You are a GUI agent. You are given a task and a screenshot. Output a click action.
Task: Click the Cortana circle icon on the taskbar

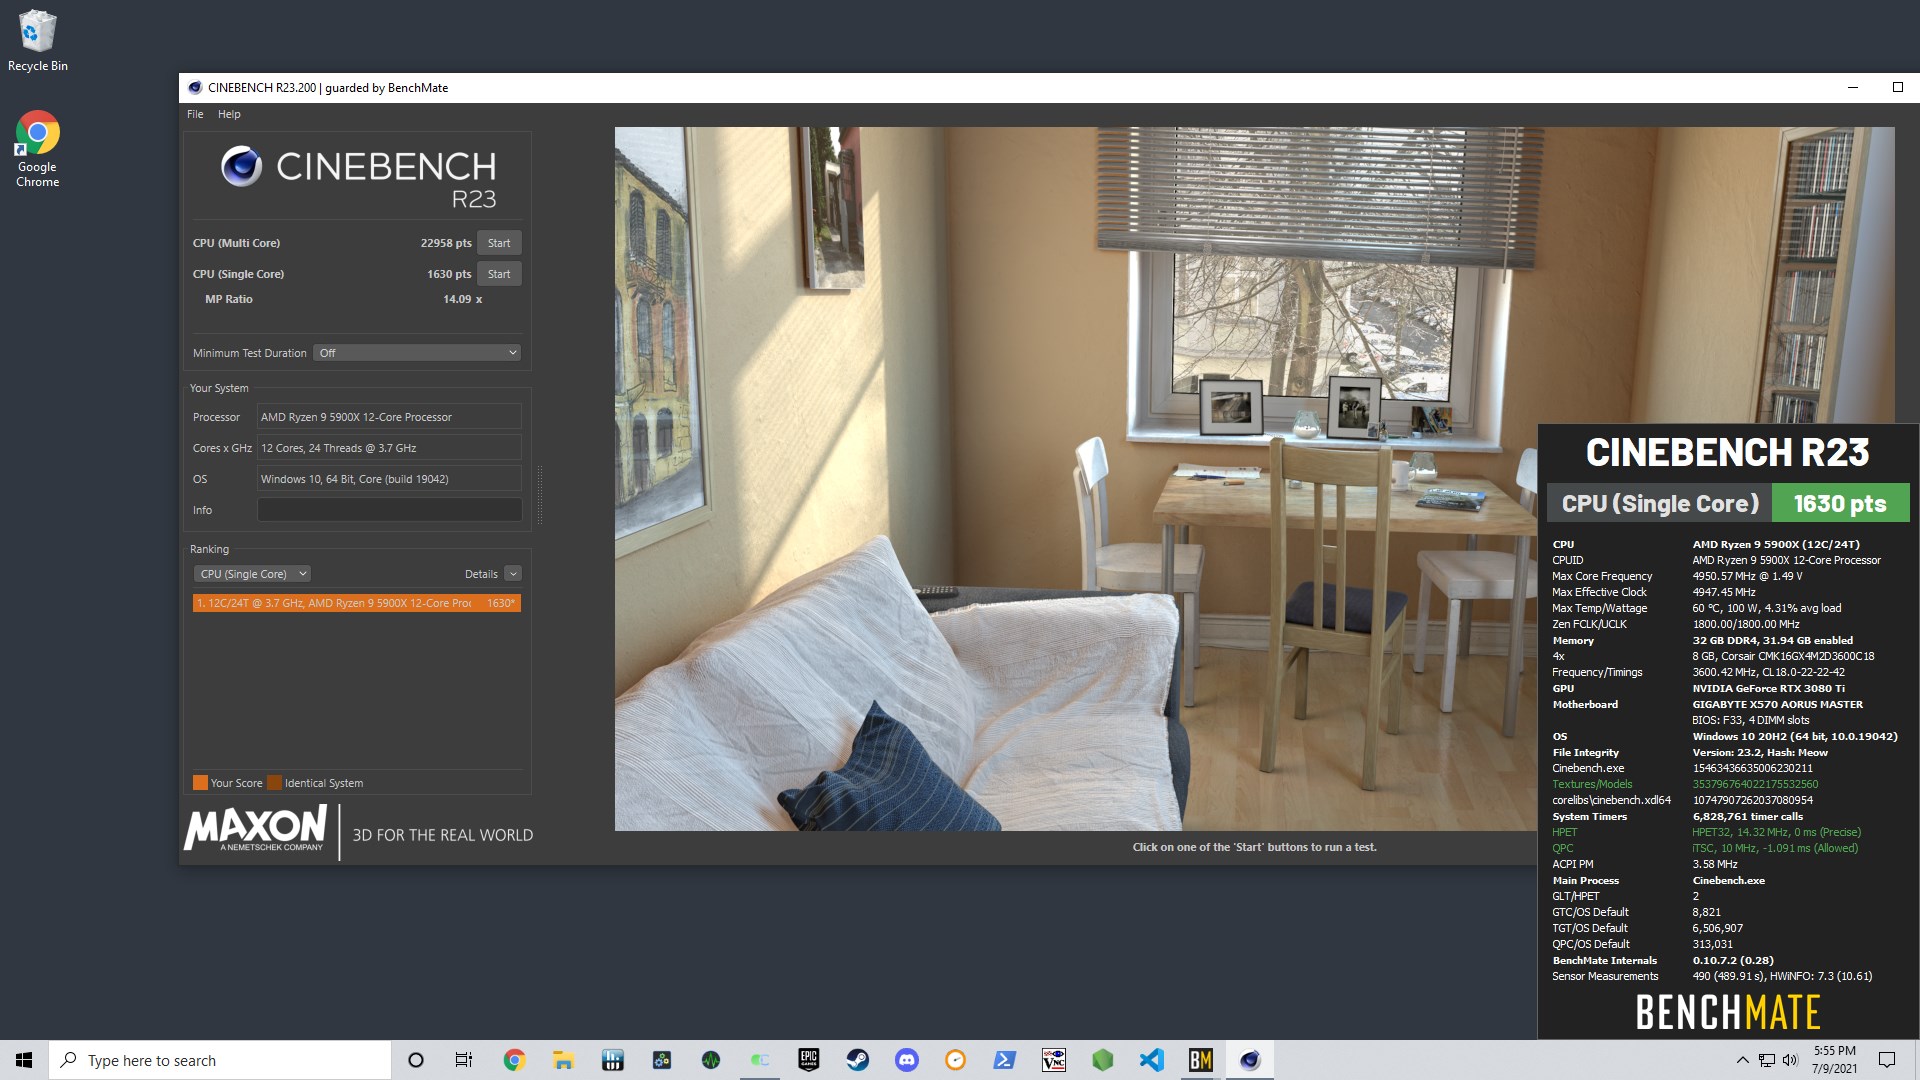click(416, 1060)
